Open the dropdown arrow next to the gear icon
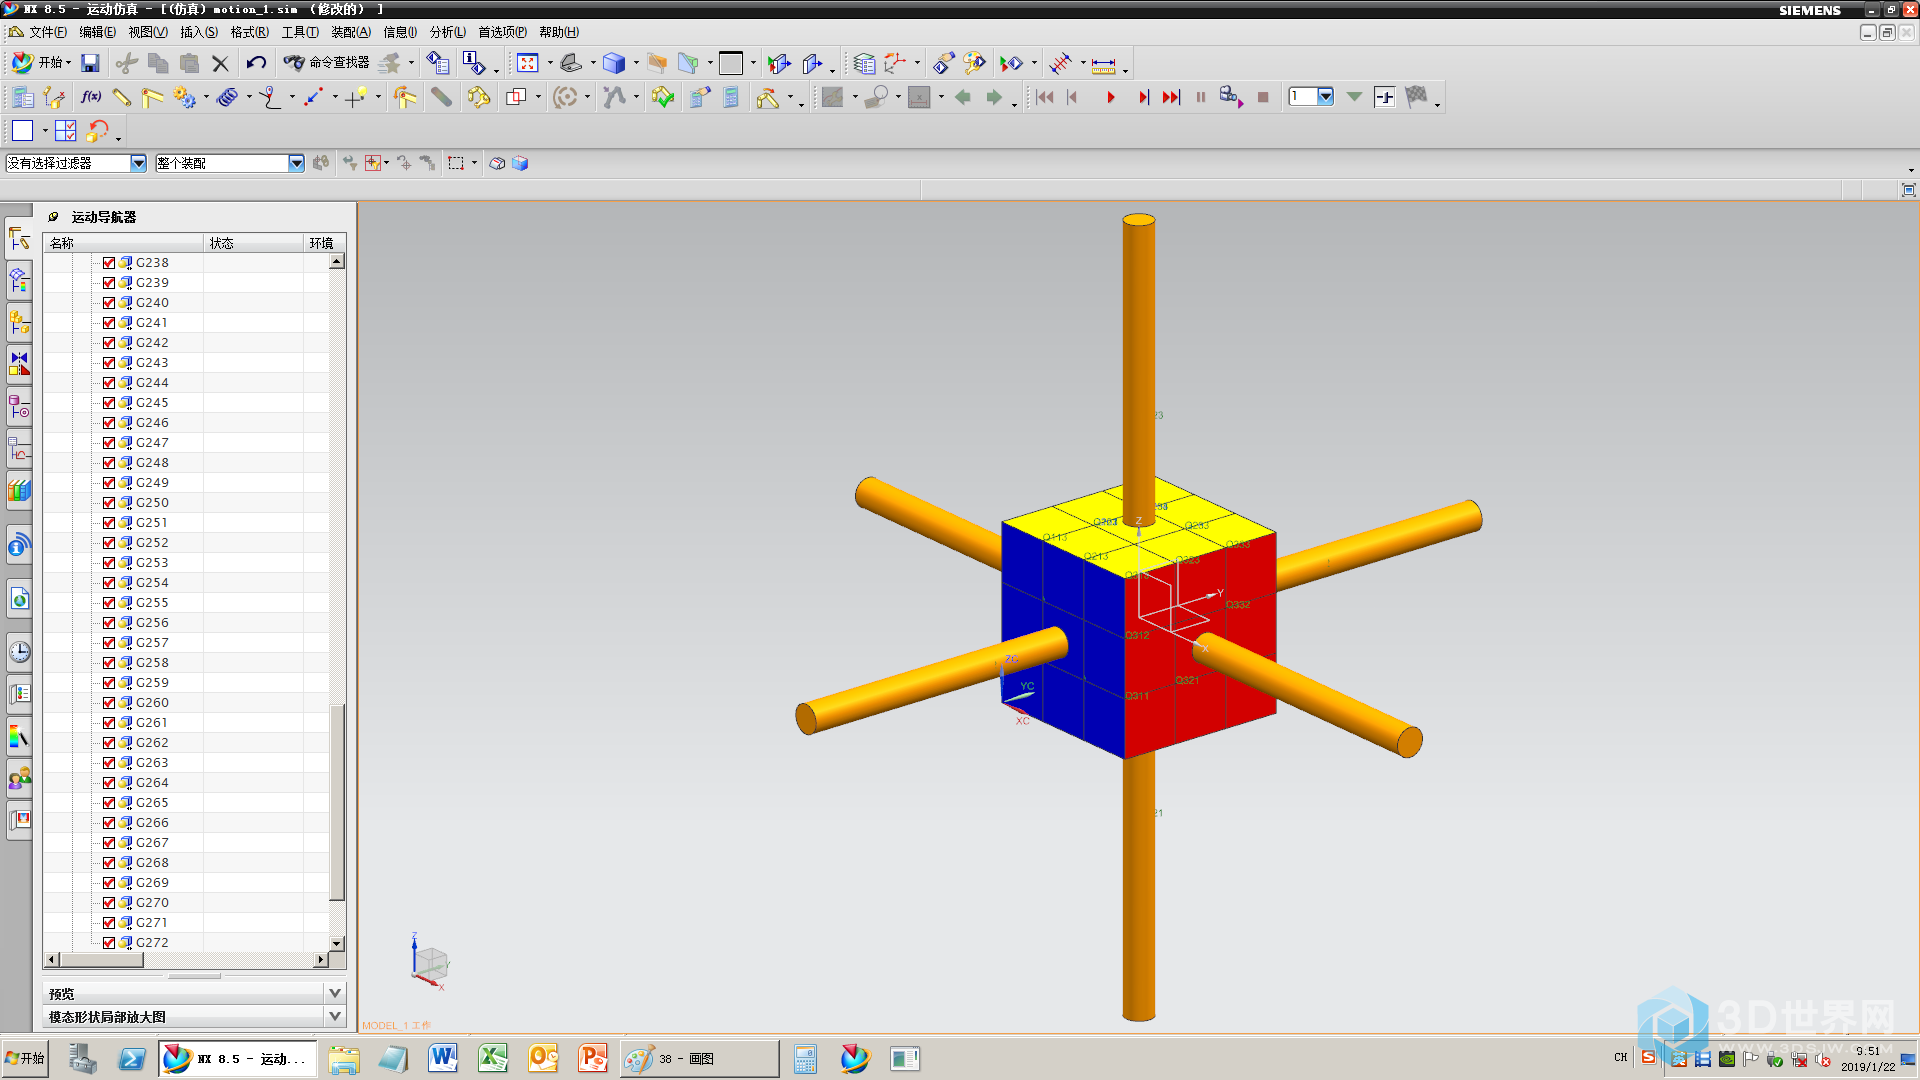This screenshot has width=1920, height=1080. point(206,97)
